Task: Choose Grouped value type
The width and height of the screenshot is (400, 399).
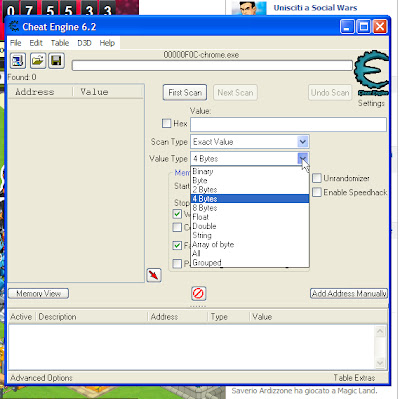Action: pyautogui.click(x=250, y=263)
